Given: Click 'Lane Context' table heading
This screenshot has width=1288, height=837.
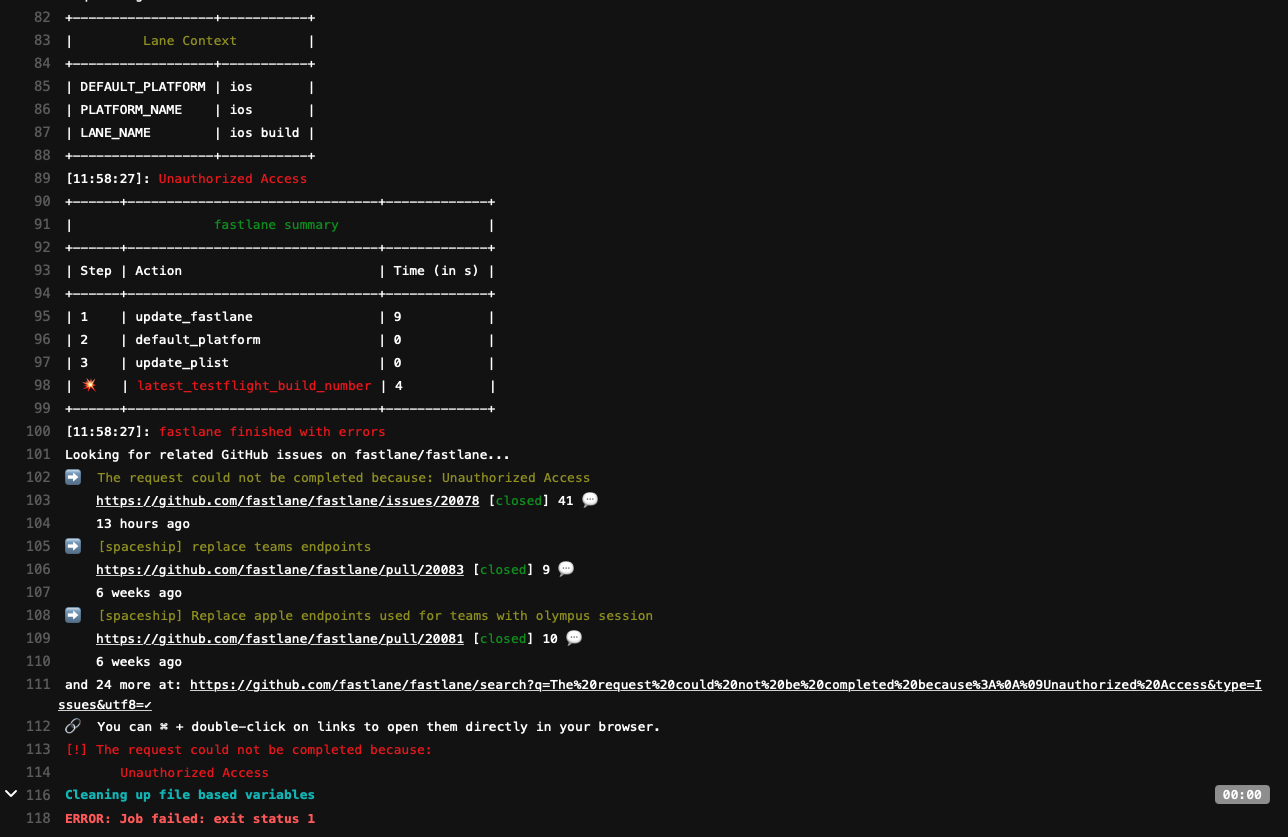Looking at the screenshot, I should [x=190, y=41].
